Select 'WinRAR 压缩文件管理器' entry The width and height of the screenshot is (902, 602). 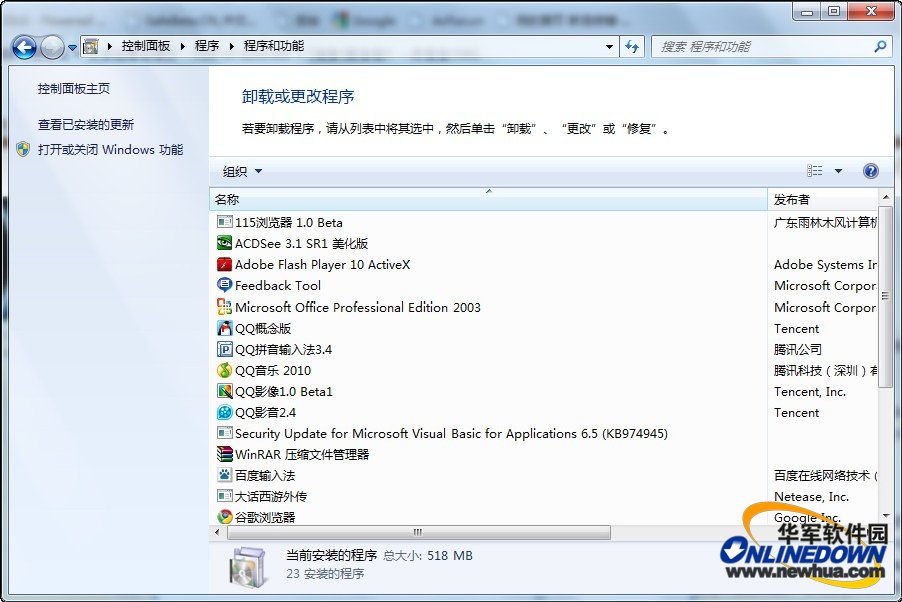pos(302,455)
